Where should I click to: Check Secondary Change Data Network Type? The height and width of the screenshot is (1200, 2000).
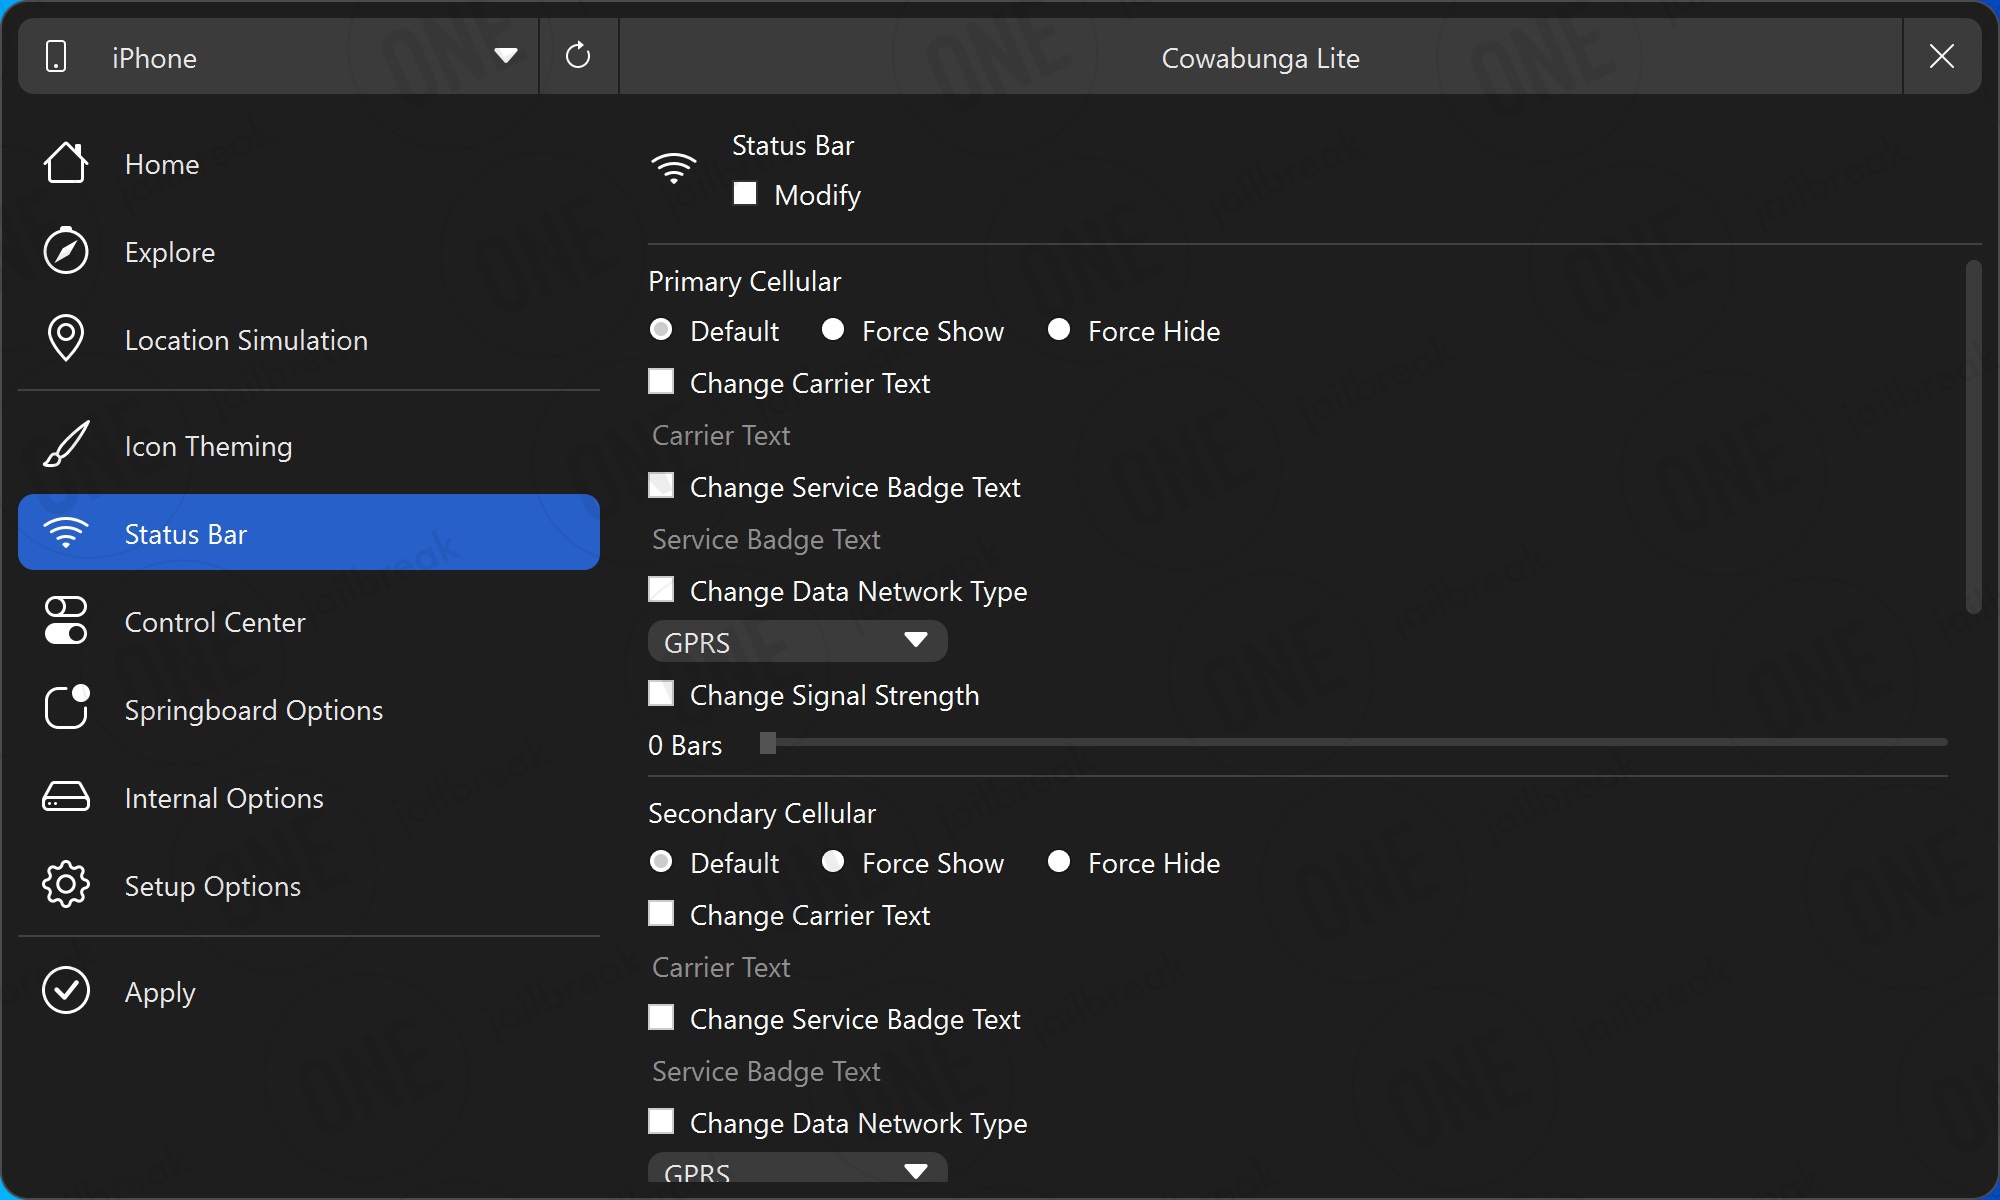click(x=661, y=1121)
